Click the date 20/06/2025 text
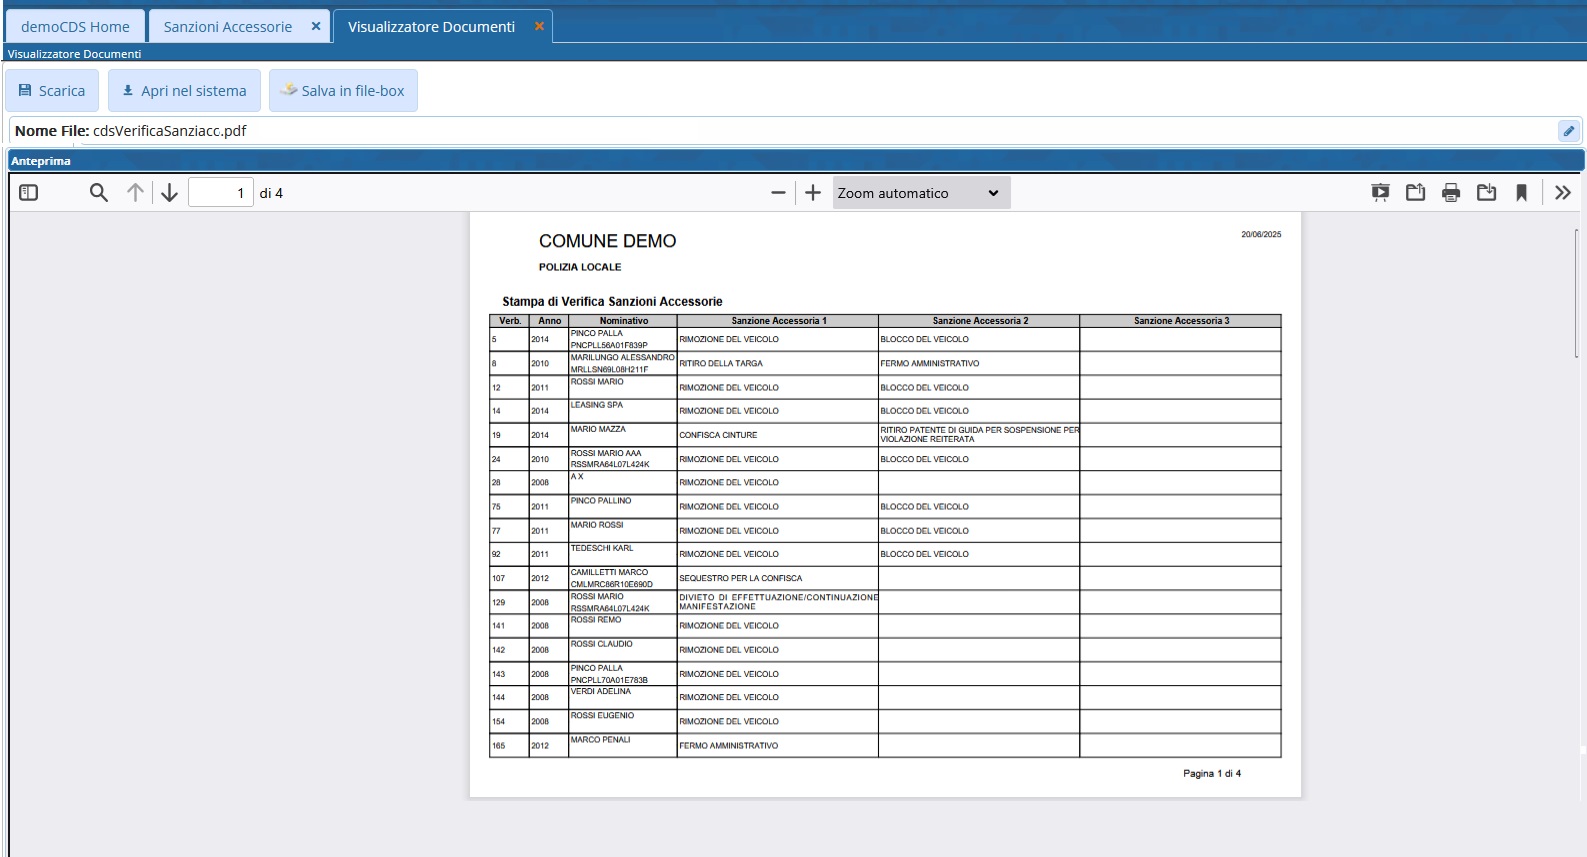Image resolution: width=1587 pixels, height=857 pixels. (x=1261, y=234)
